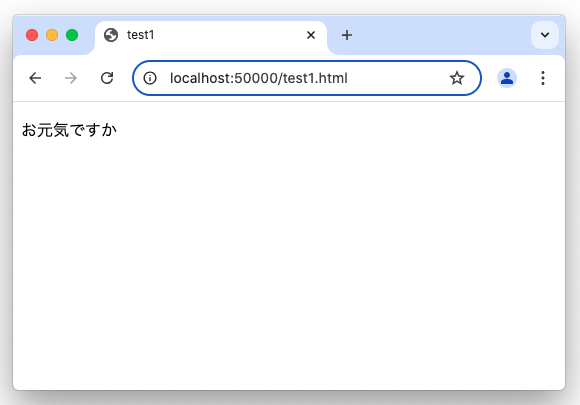The width and height of the screenshot is (580, 405).
Task: Select the test1 tab title
Action: pos(141,35)
